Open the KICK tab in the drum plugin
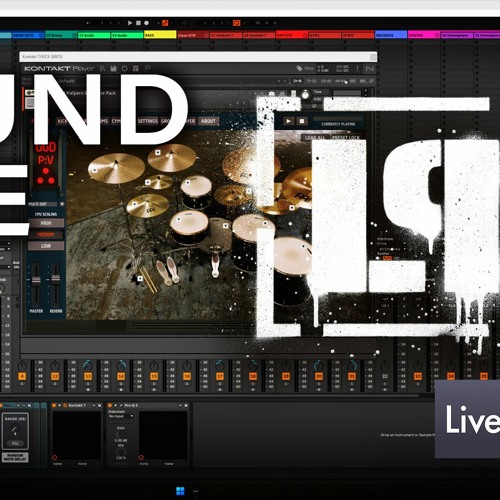This screenshot has height=500, width=500. (62, 121)
